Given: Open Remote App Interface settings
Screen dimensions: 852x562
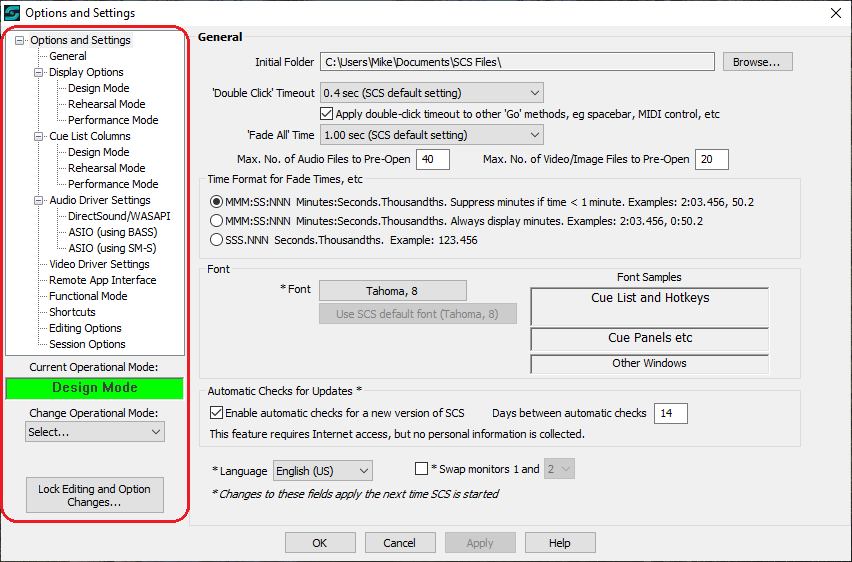Looking at the screenshot, I should (x=102, y=280).
